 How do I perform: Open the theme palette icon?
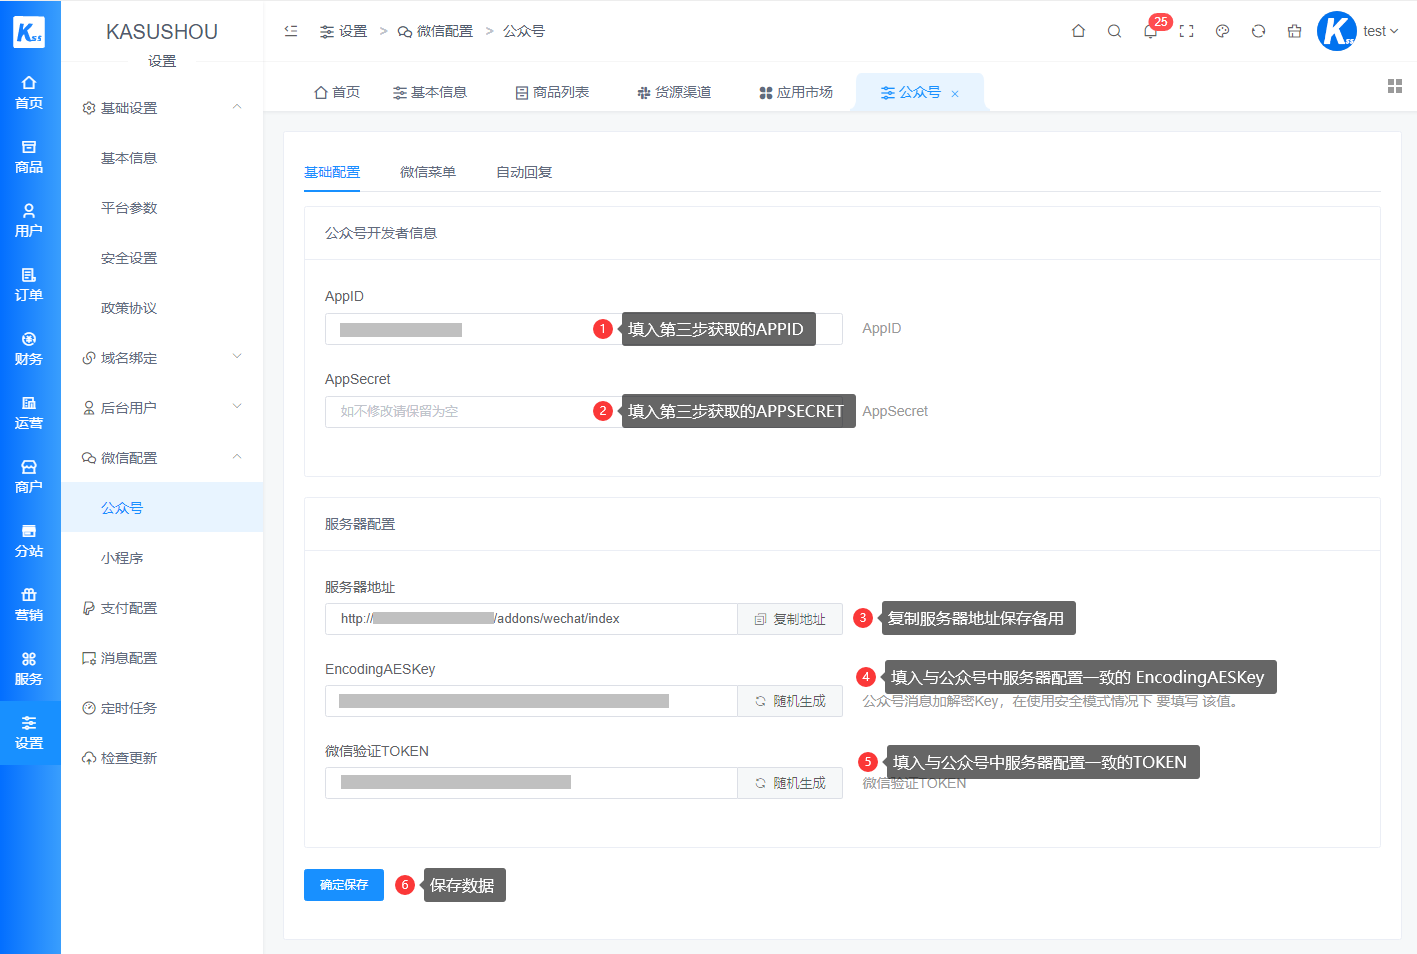[1222, 31]
